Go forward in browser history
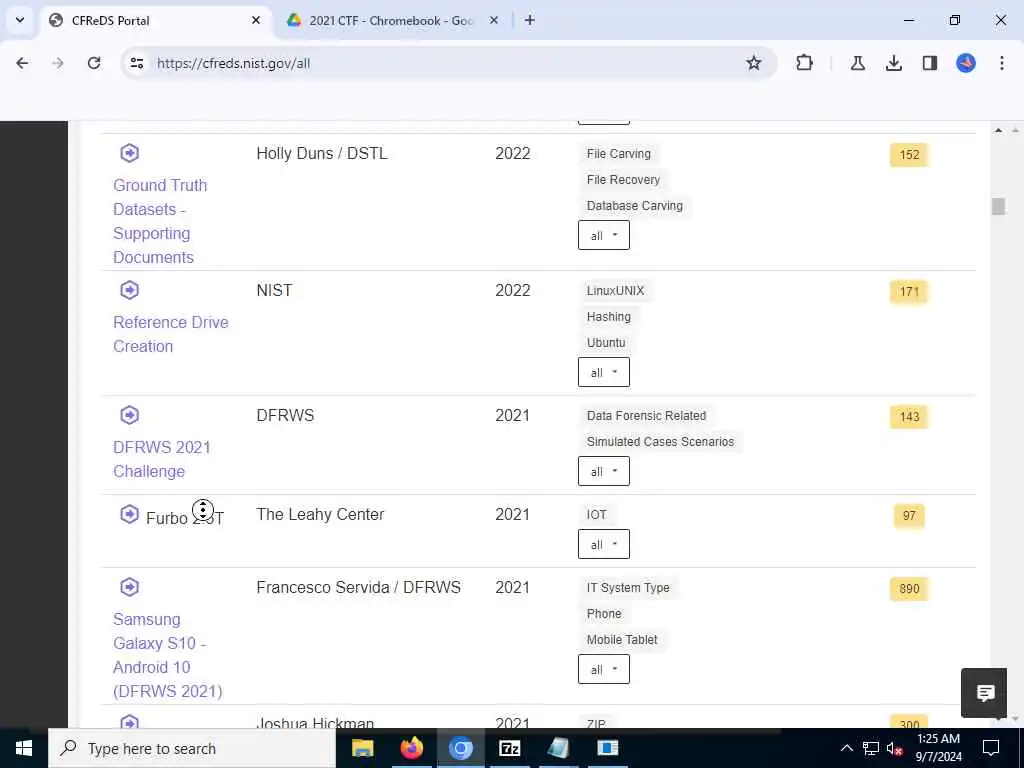This screenshot has height=768, width=1024. (58, 63)
